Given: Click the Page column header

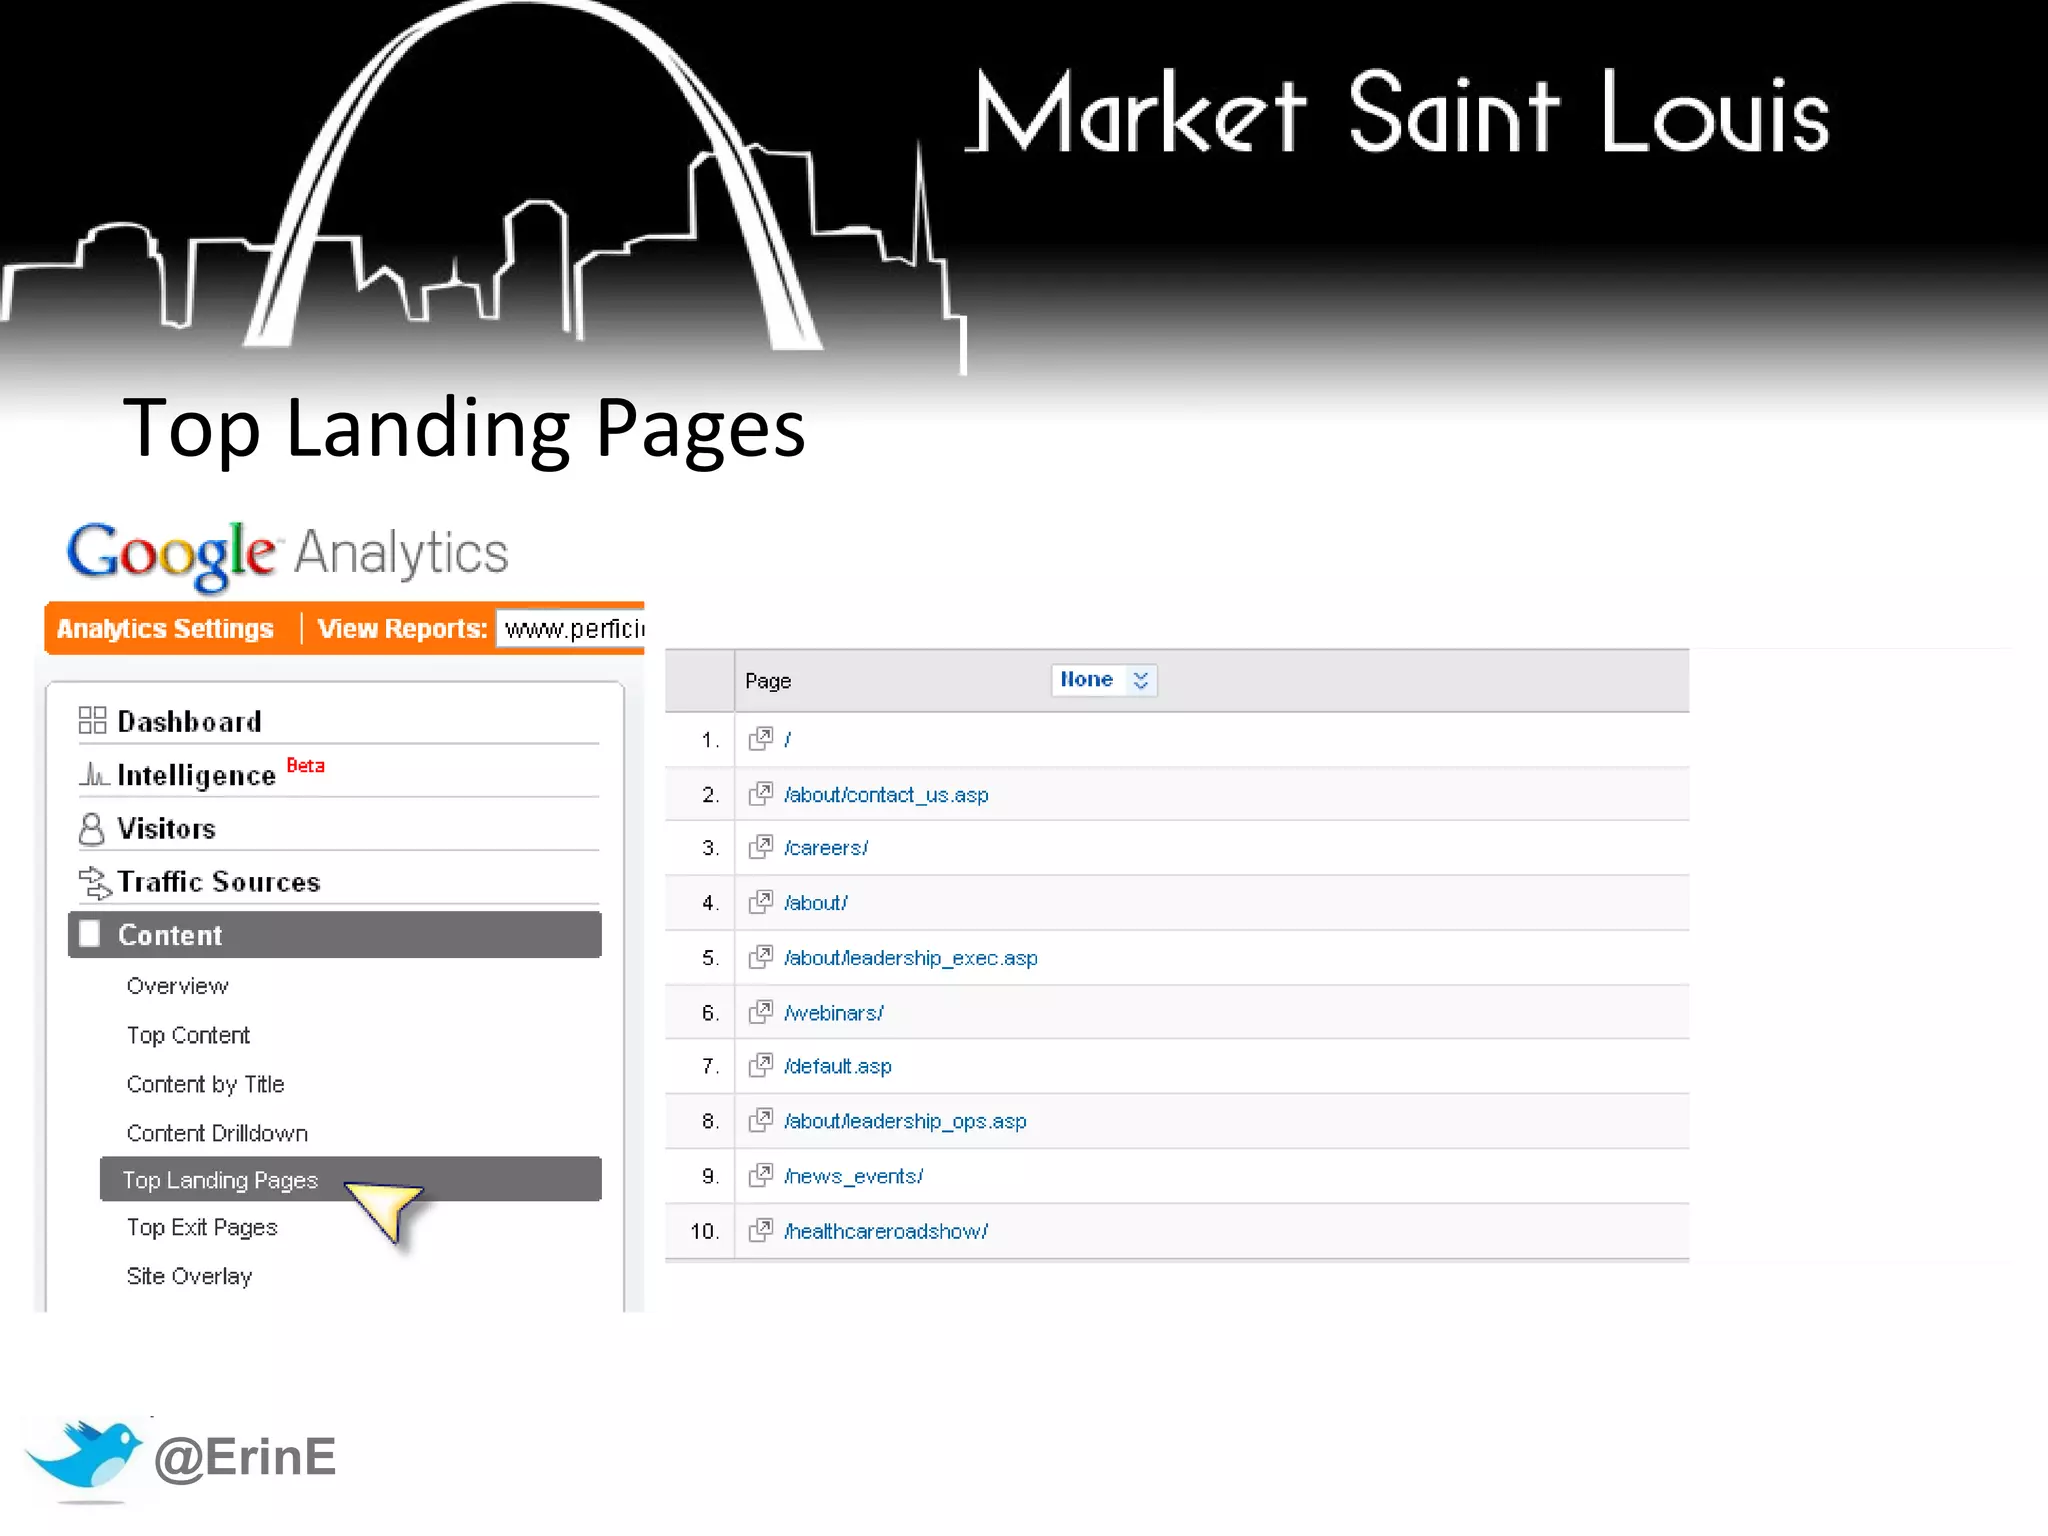Looking at the screenshot, I should pyautogui.click(x=768, y=681).
